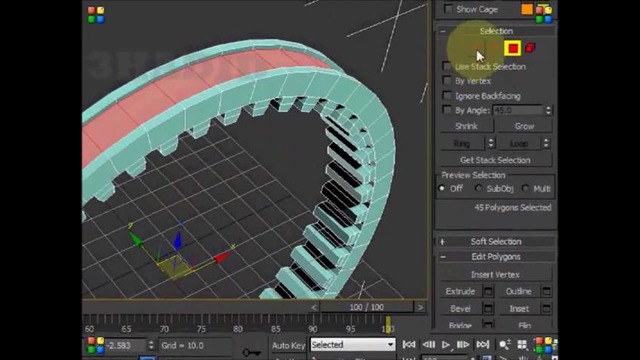Click the Set Keys key icon

pos(251,352)
